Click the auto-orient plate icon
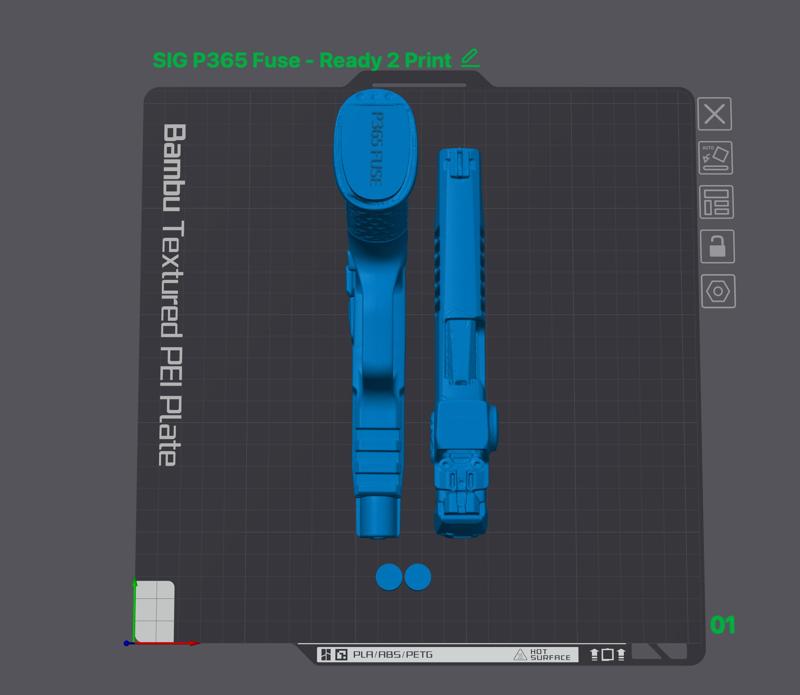The width and height of the screenshot is (800, 695). tap(715, 158)
